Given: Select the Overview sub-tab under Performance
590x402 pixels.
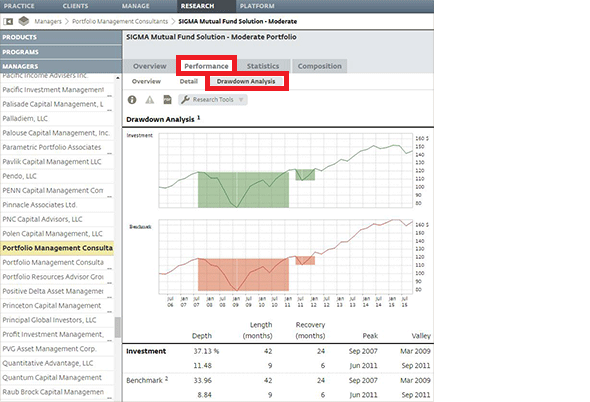Looking at the screenshot, I should tap(146, 81).
